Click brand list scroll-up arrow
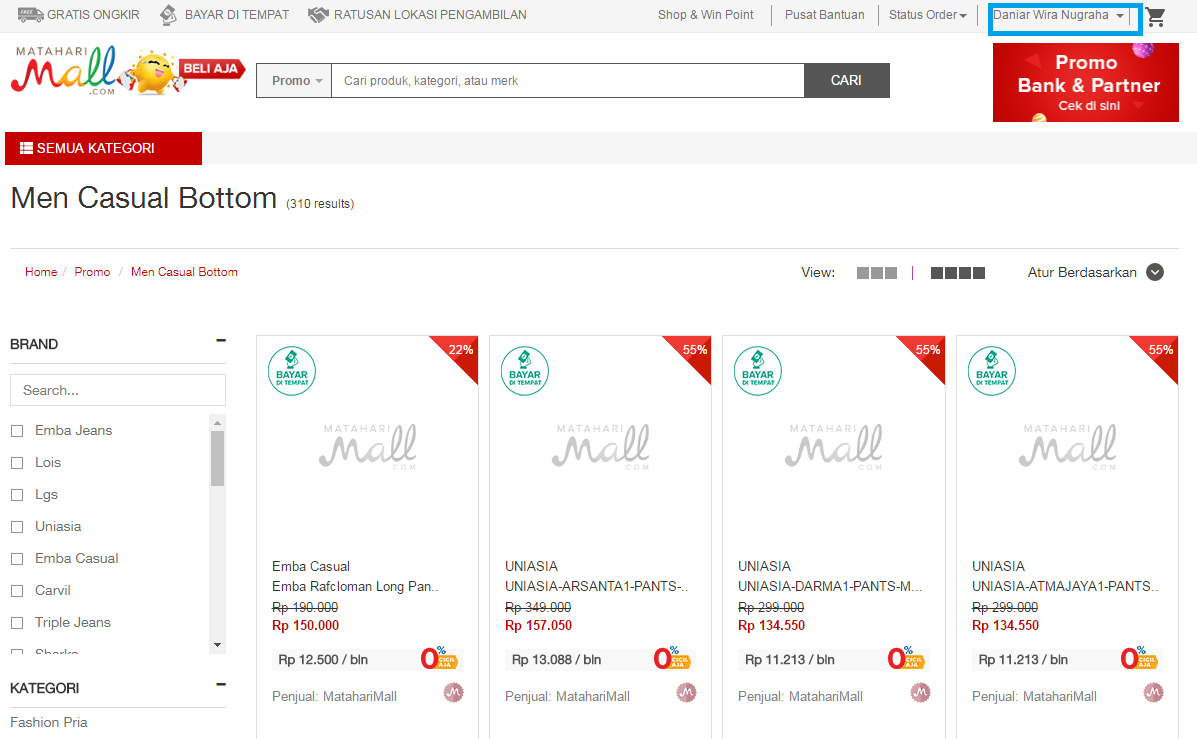Screen dimensions: 1197x739 point(218,423)
